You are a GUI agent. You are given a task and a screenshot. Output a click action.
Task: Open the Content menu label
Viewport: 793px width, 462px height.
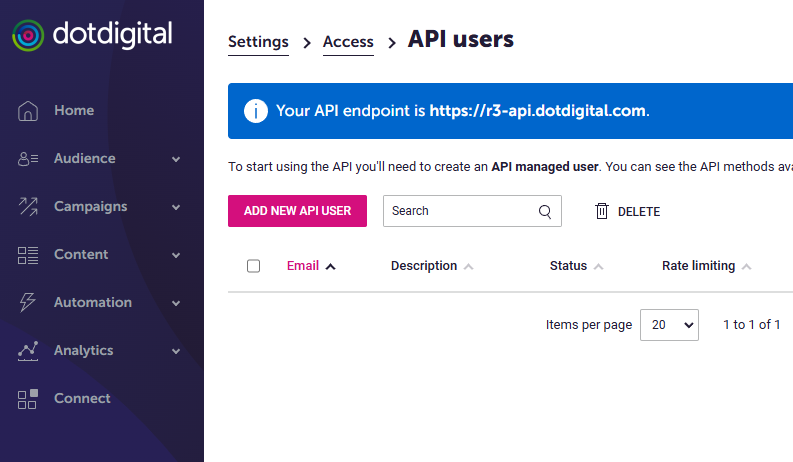(x=81, y=254)
